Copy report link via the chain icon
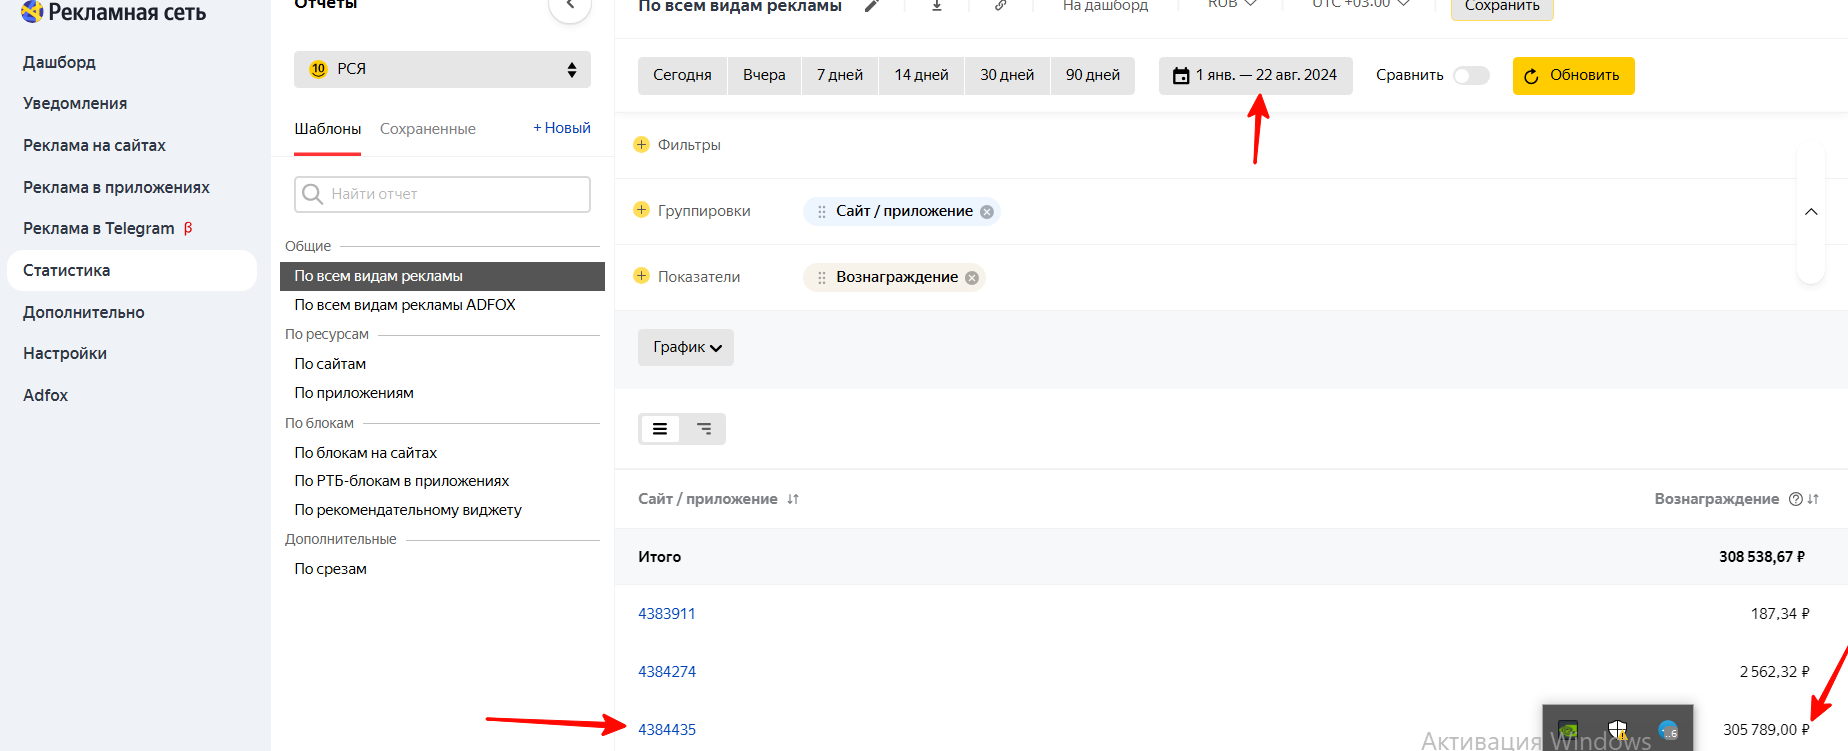This screenshot has height=751, width=1848. 1000,5
